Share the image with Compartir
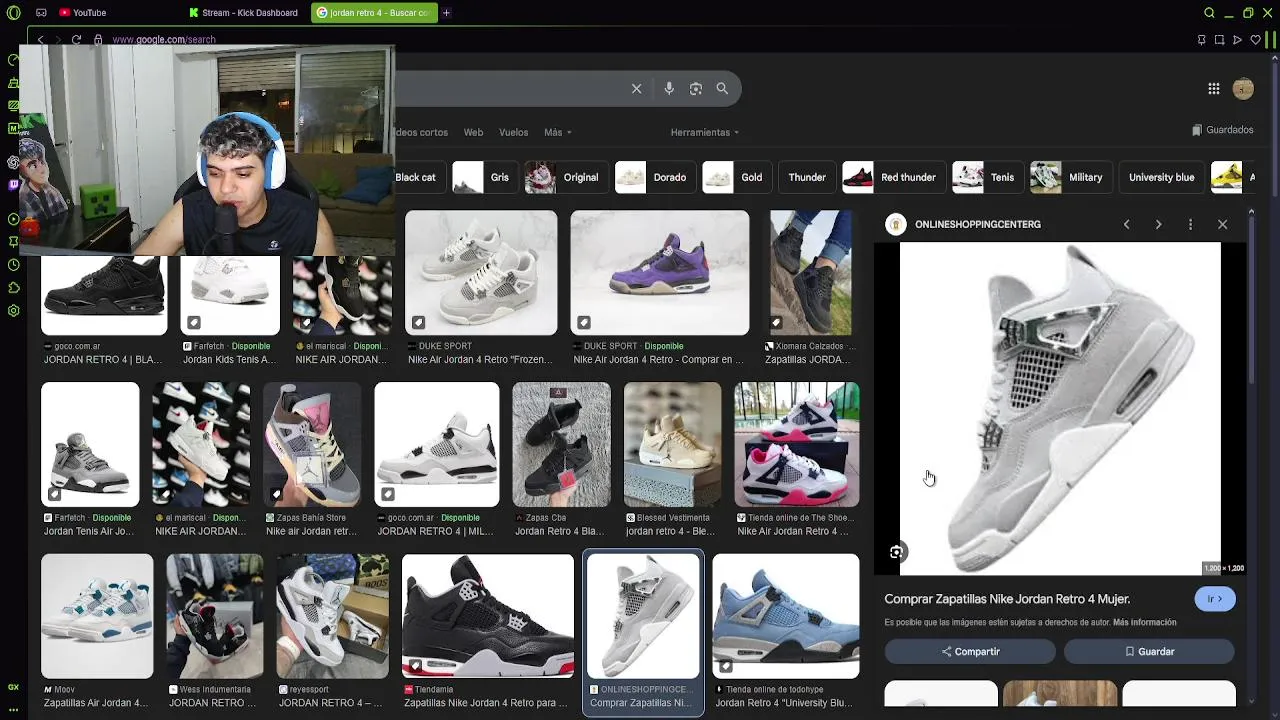 click(x=970, y=652)
